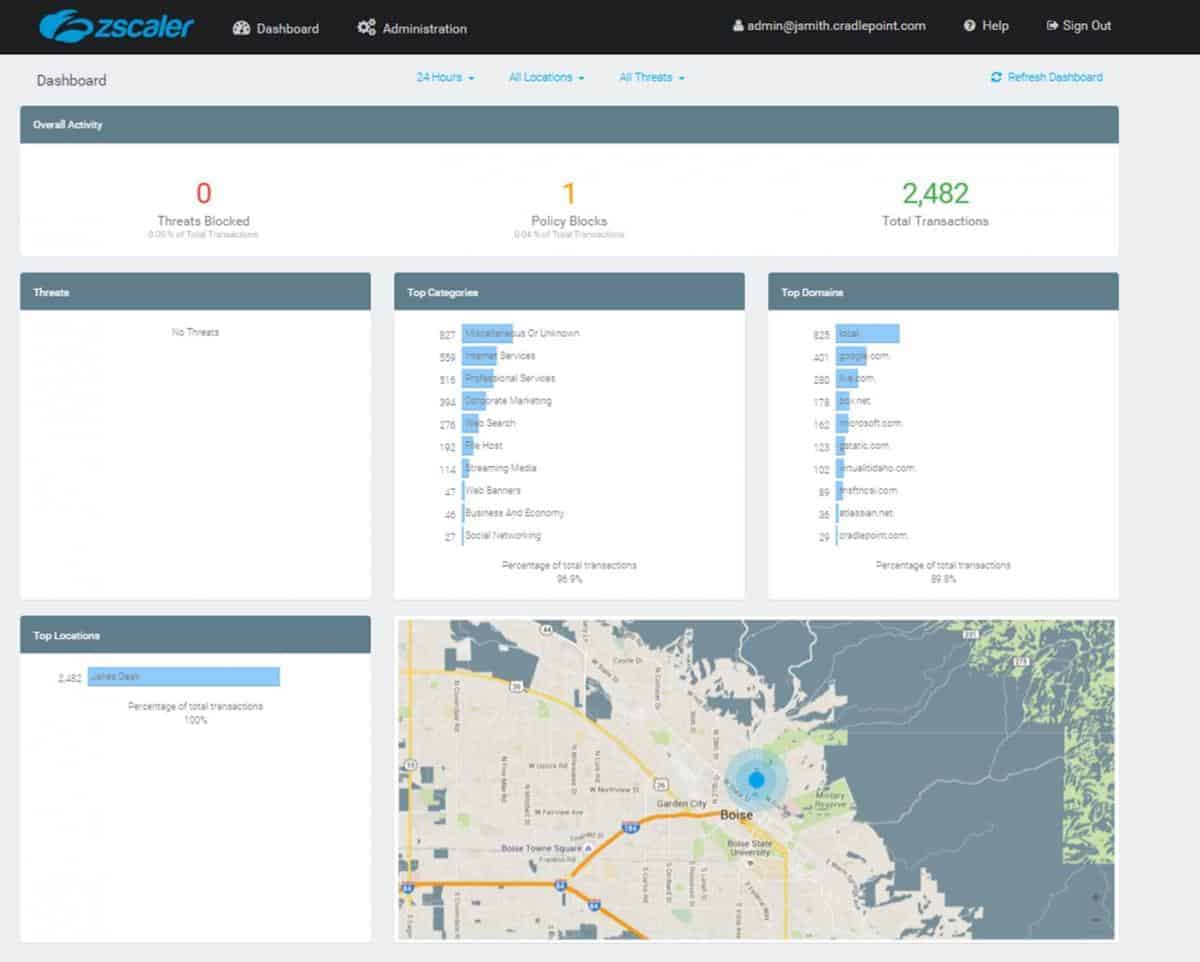Open the All Threats filter dropdown
1200x962 pixels.
pos(652,77)
